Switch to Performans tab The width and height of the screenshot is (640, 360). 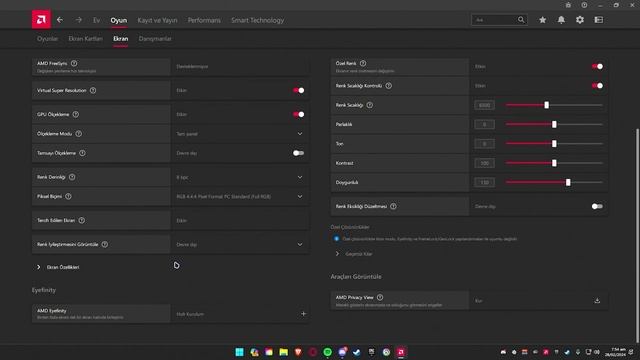(204, 20)
